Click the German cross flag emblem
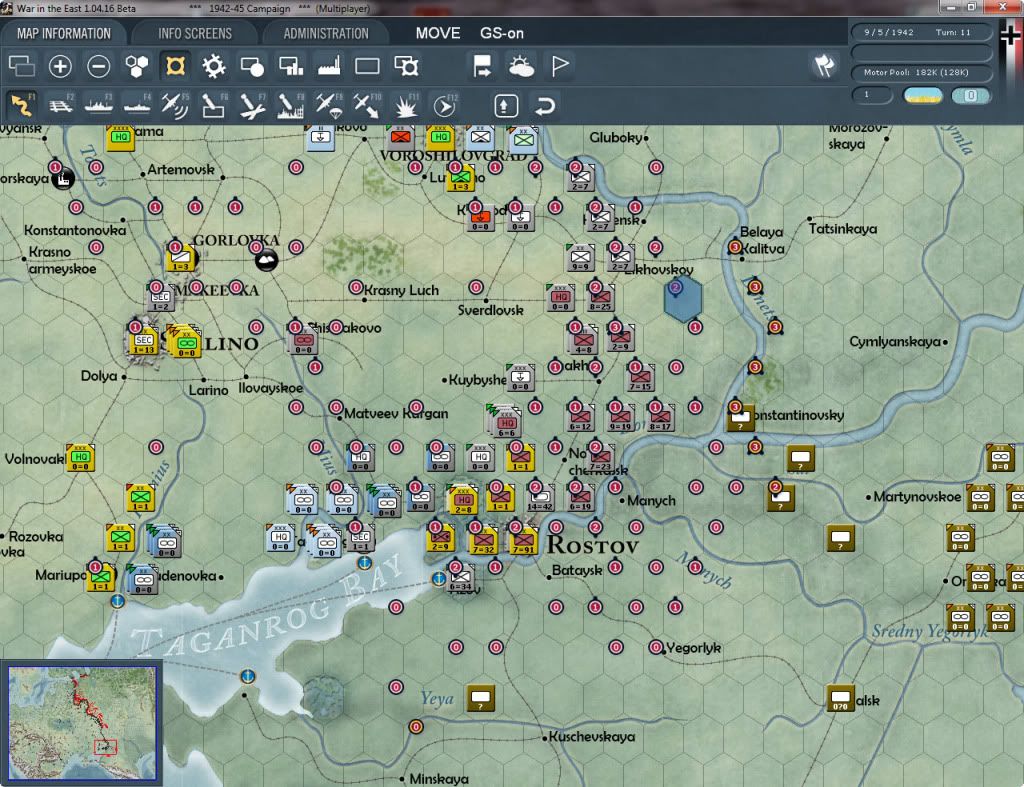This screenshot has width=1024, height=787. [1010, 36]
